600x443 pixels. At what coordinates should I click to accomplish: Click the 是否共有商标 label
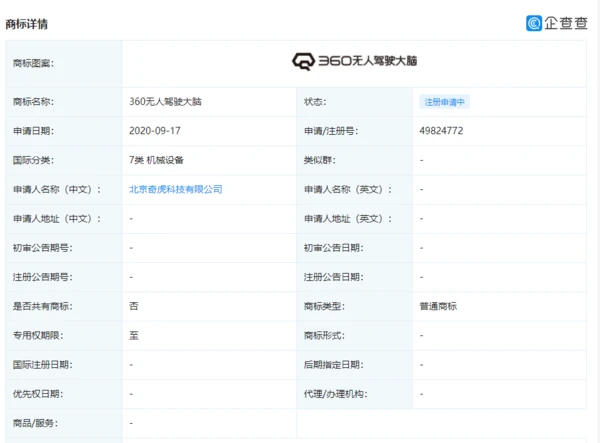pos(43,306)
